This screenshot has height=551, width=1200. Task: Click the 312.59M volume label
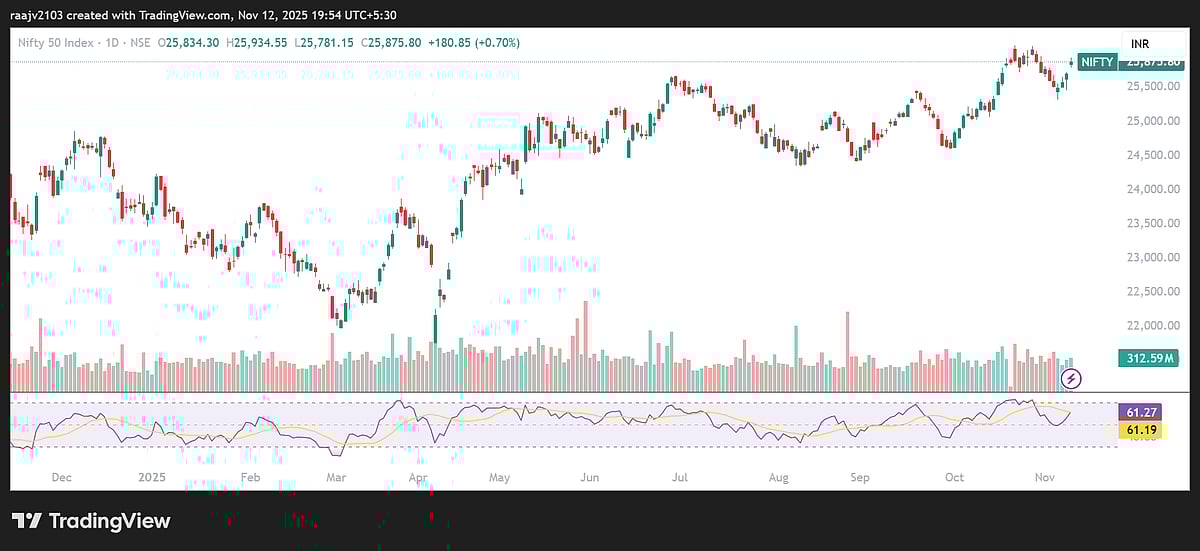pyautogui.click(x=1146, y=358)
